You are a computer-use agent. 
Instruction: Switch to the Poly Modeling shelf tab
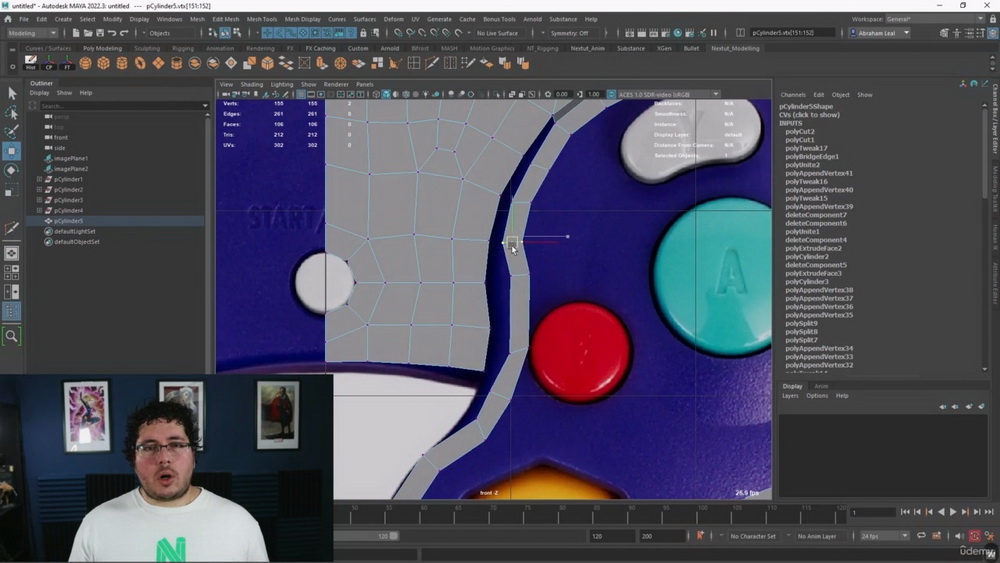tap(102, 48)
